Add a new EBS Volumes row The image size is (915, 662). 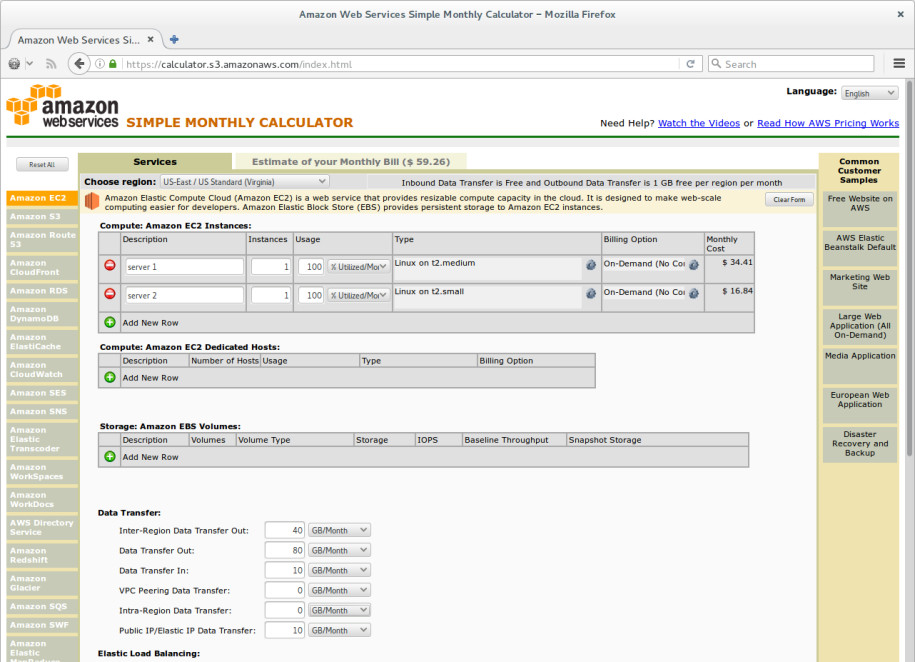click(x=110, y=457)
